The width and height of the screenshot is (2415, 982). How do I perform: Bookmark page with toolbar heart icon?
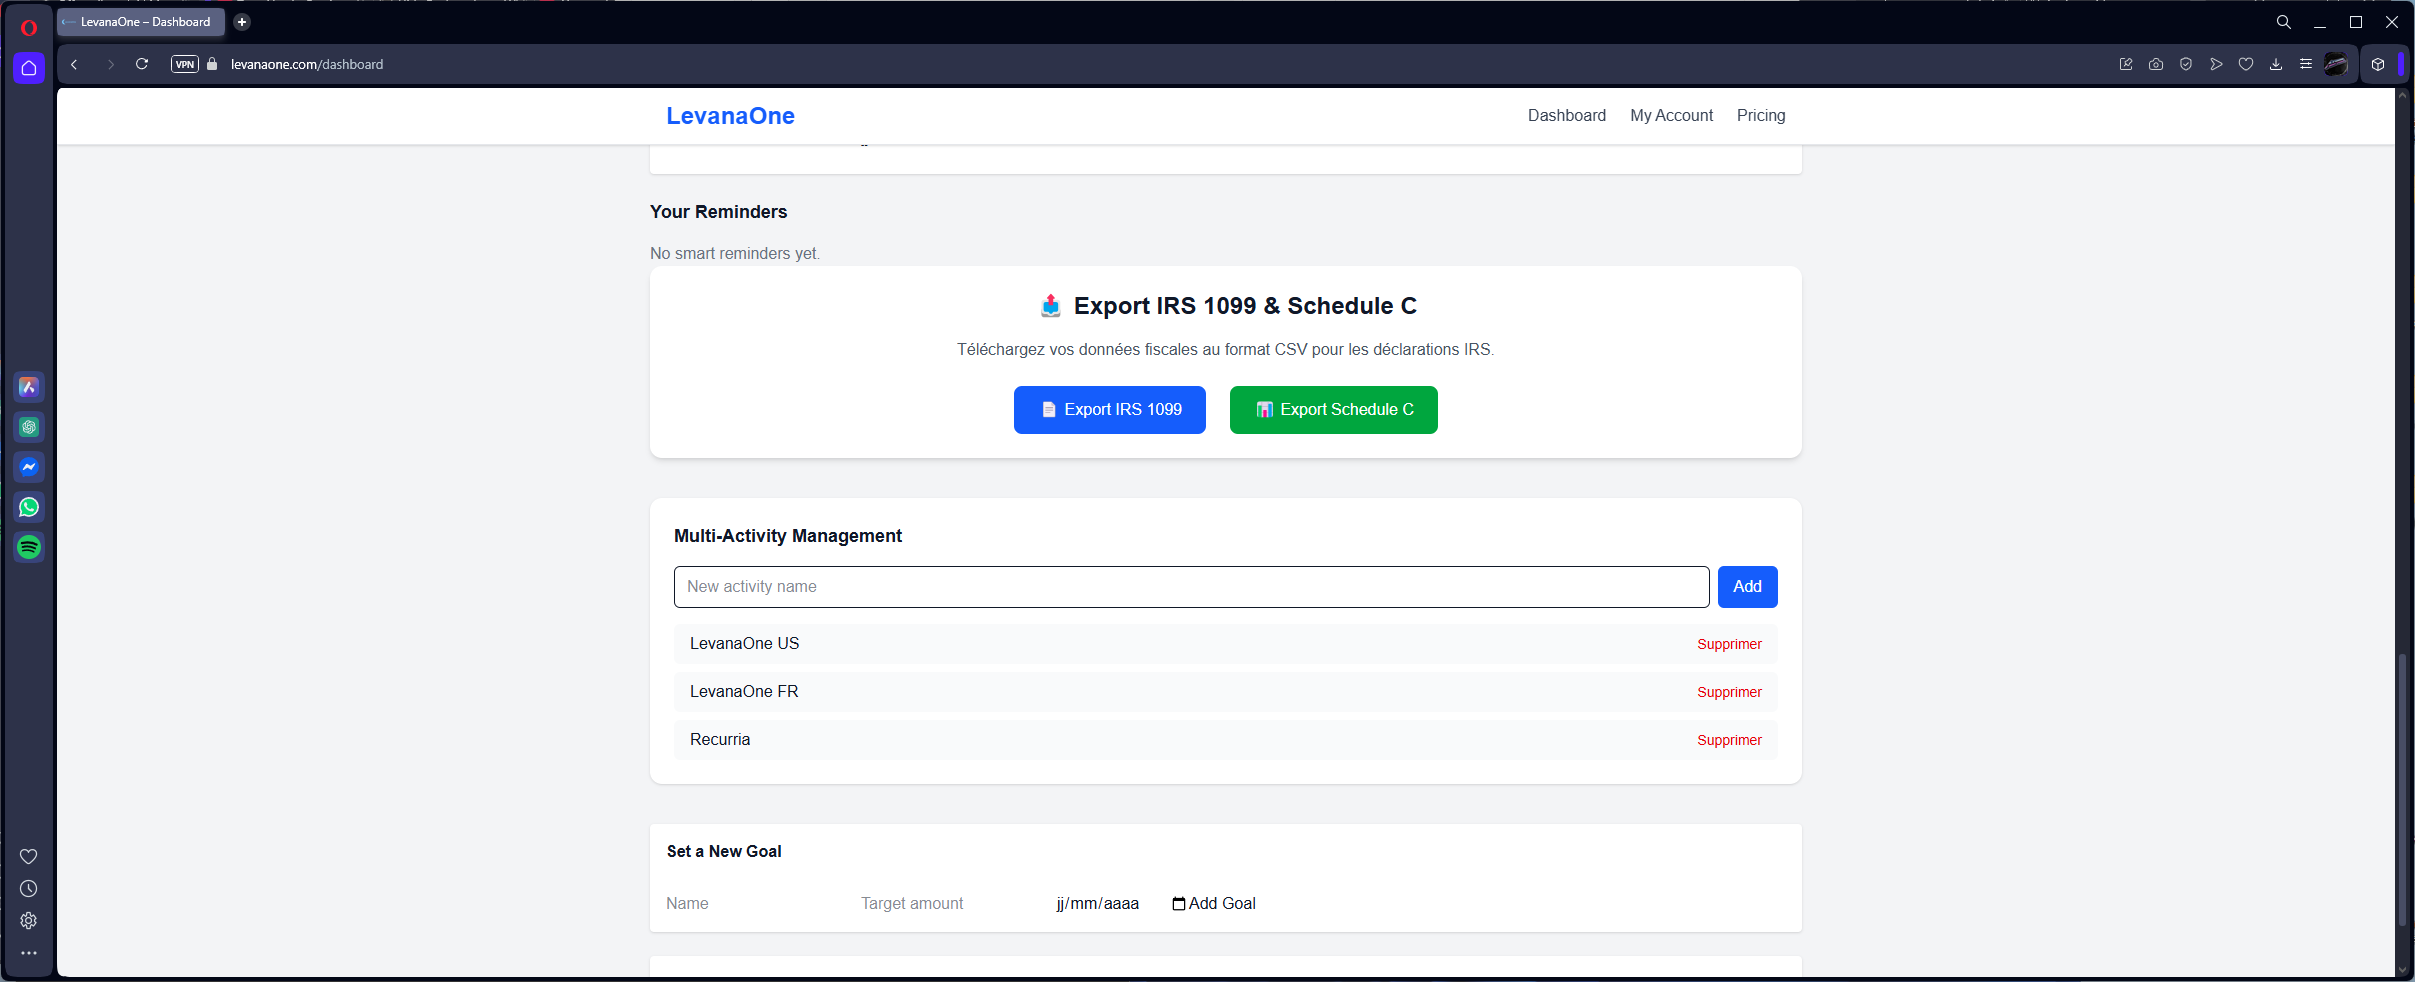[2246, 64]
